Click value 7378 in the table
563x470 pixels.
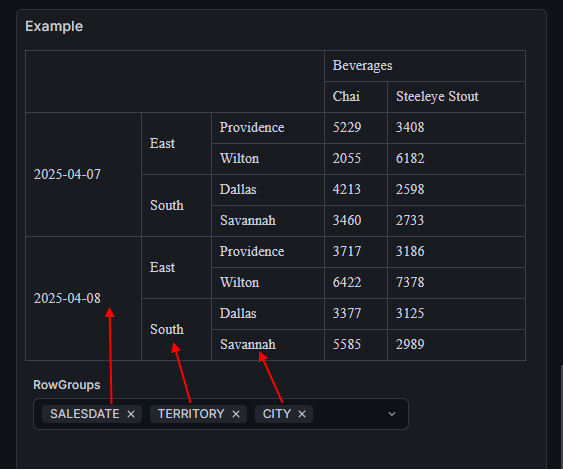click(x=410, y=283)
